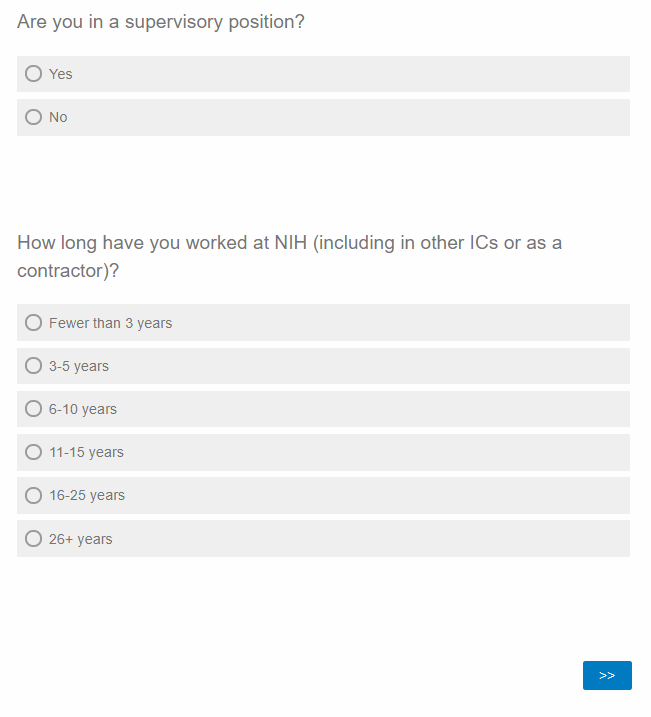Click the '16-25 years' option label

tap(87, 495)
